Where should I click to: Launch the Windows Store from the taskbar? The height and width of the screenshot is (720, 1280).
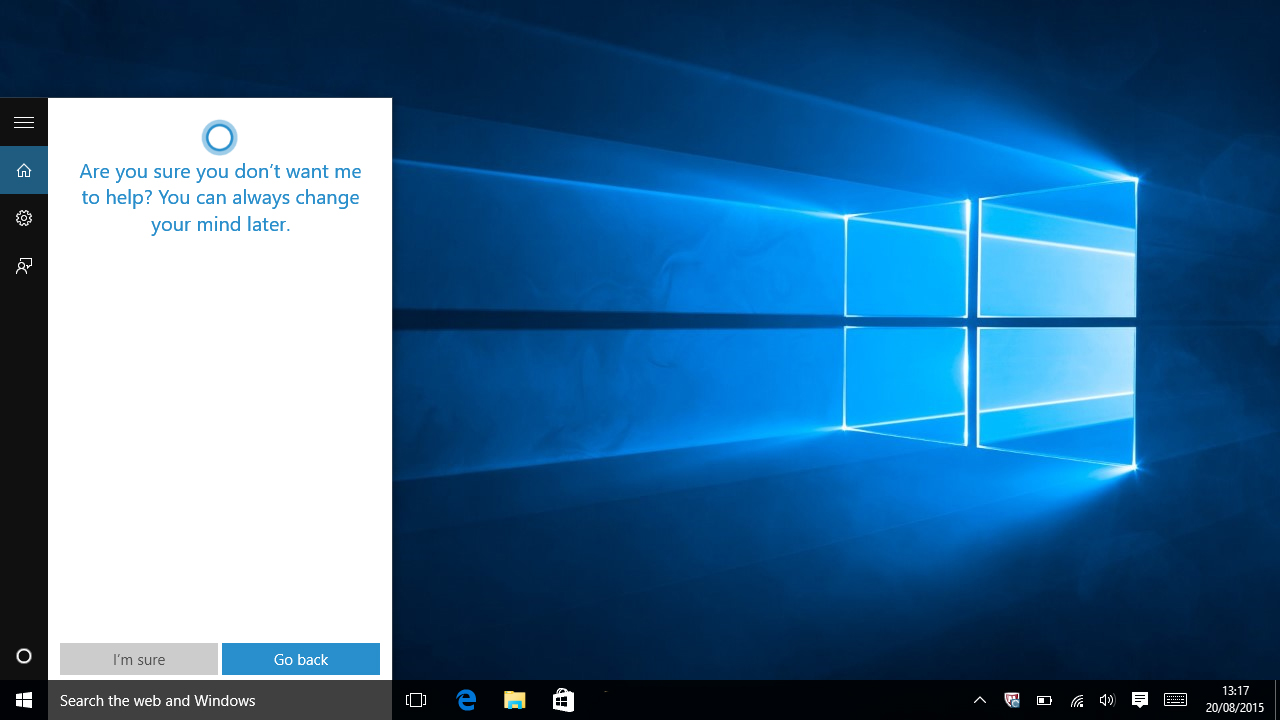[x=563, y=700]
